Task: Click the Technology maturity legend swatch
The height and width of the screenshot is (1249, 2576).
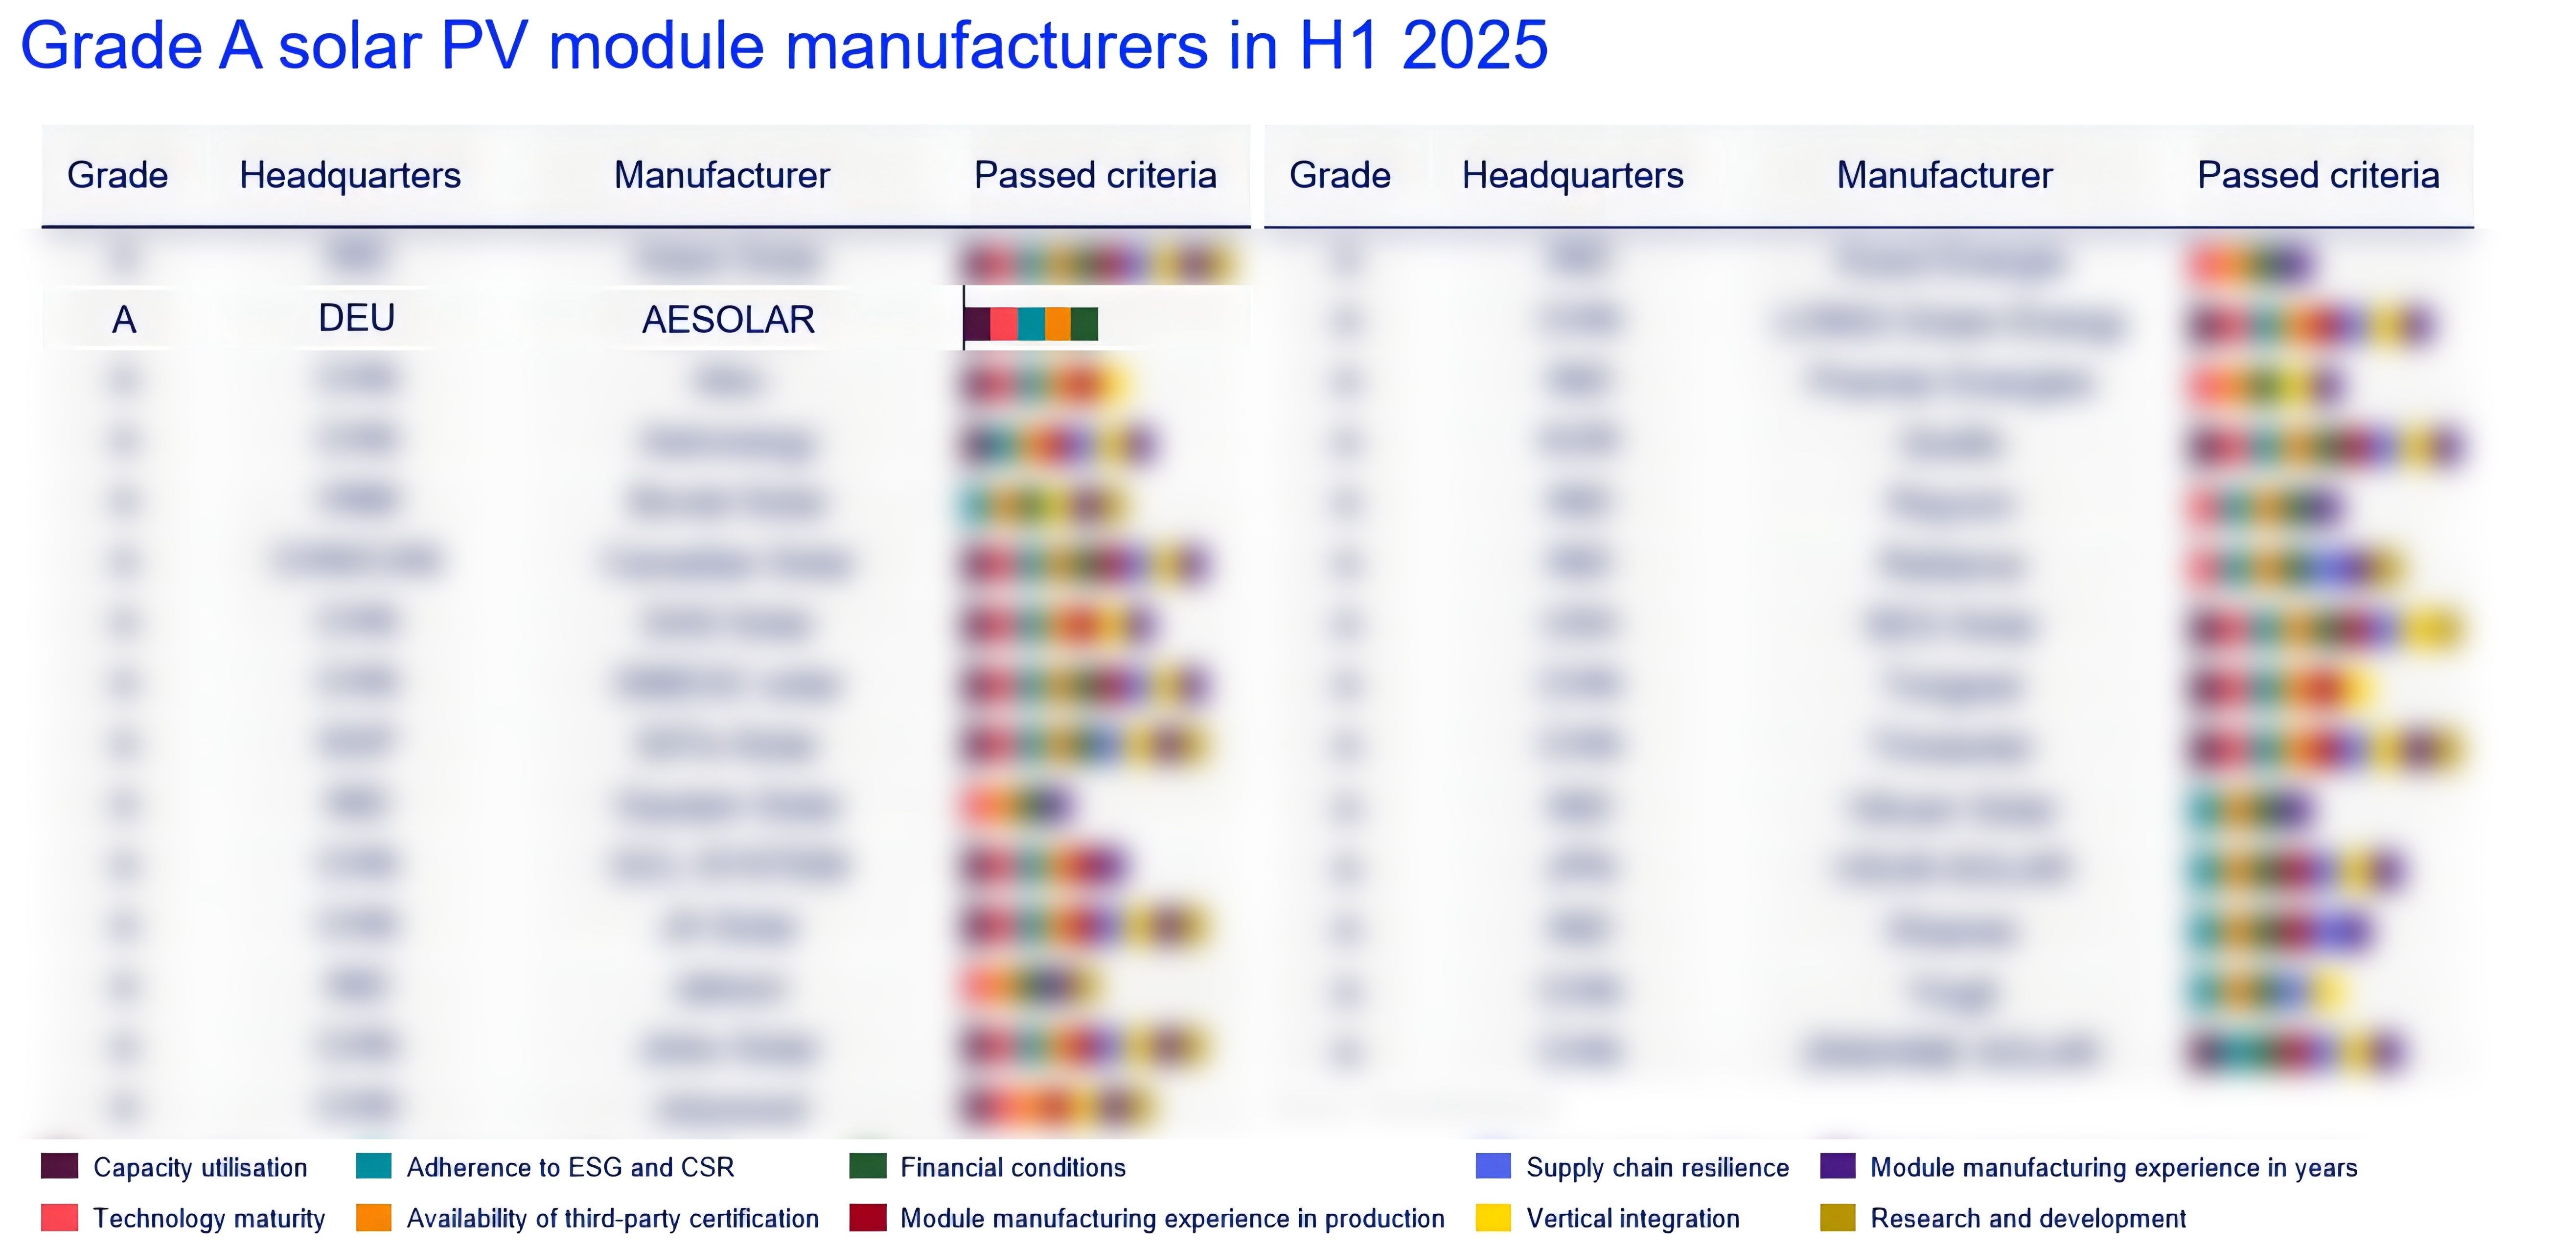Action: click(x=59, y=1217)
